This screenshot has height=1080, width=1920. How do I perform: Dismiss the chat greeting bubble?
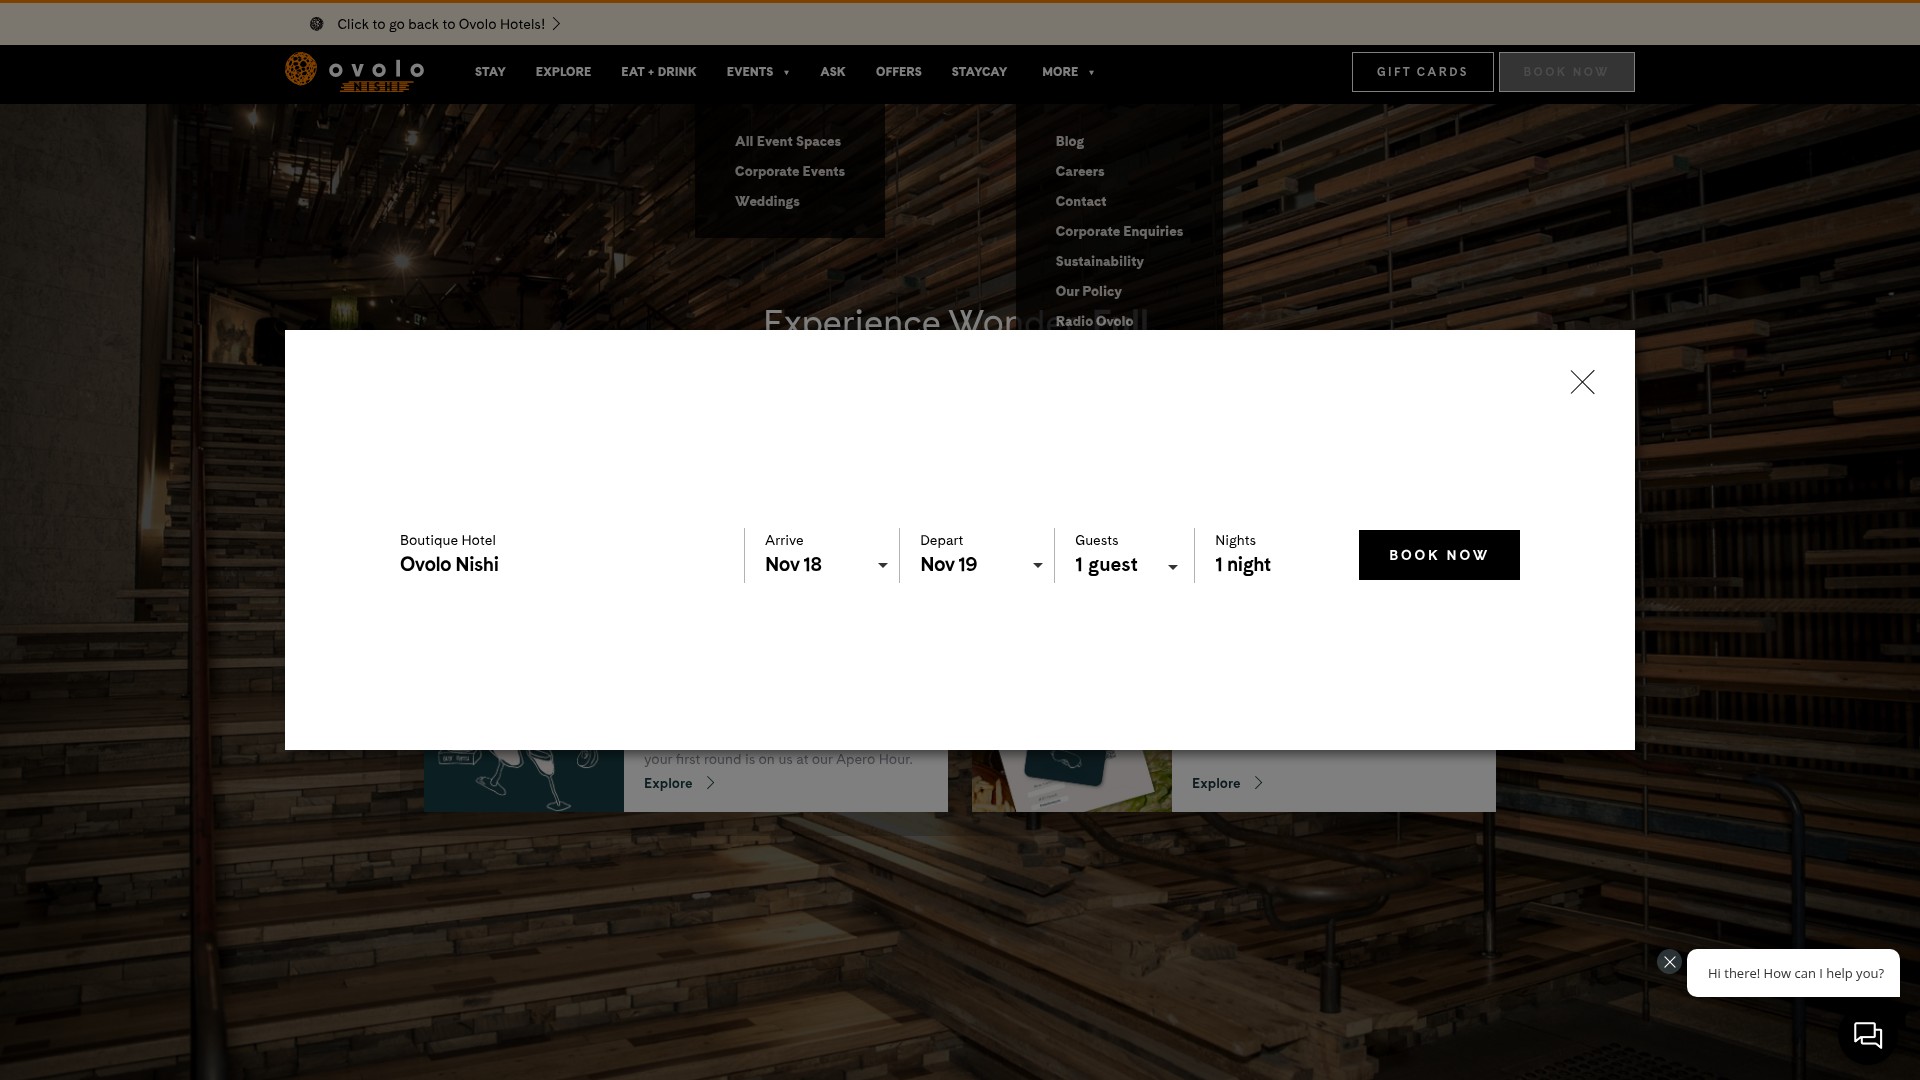[1669, 962]
